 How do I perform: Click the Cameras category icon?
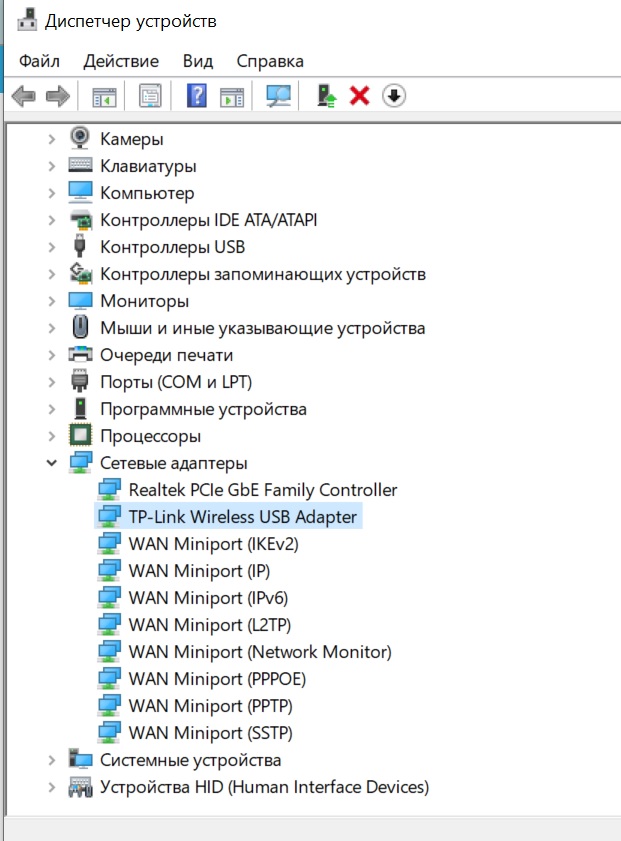click(x=80, y=138)
